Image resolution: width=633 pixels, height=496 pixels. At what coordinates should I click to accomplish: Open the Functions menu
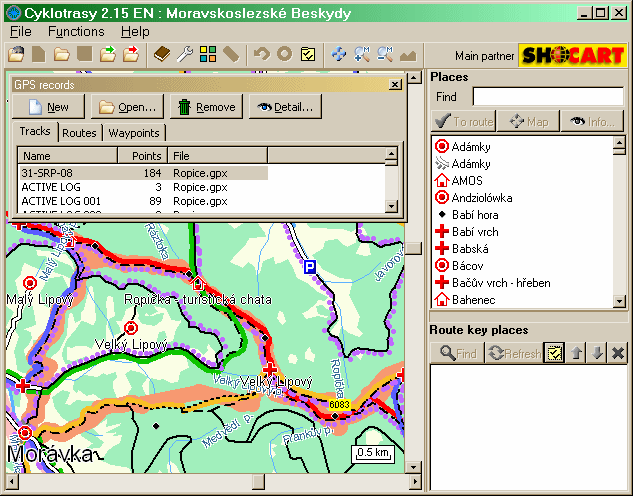(76, 31)
